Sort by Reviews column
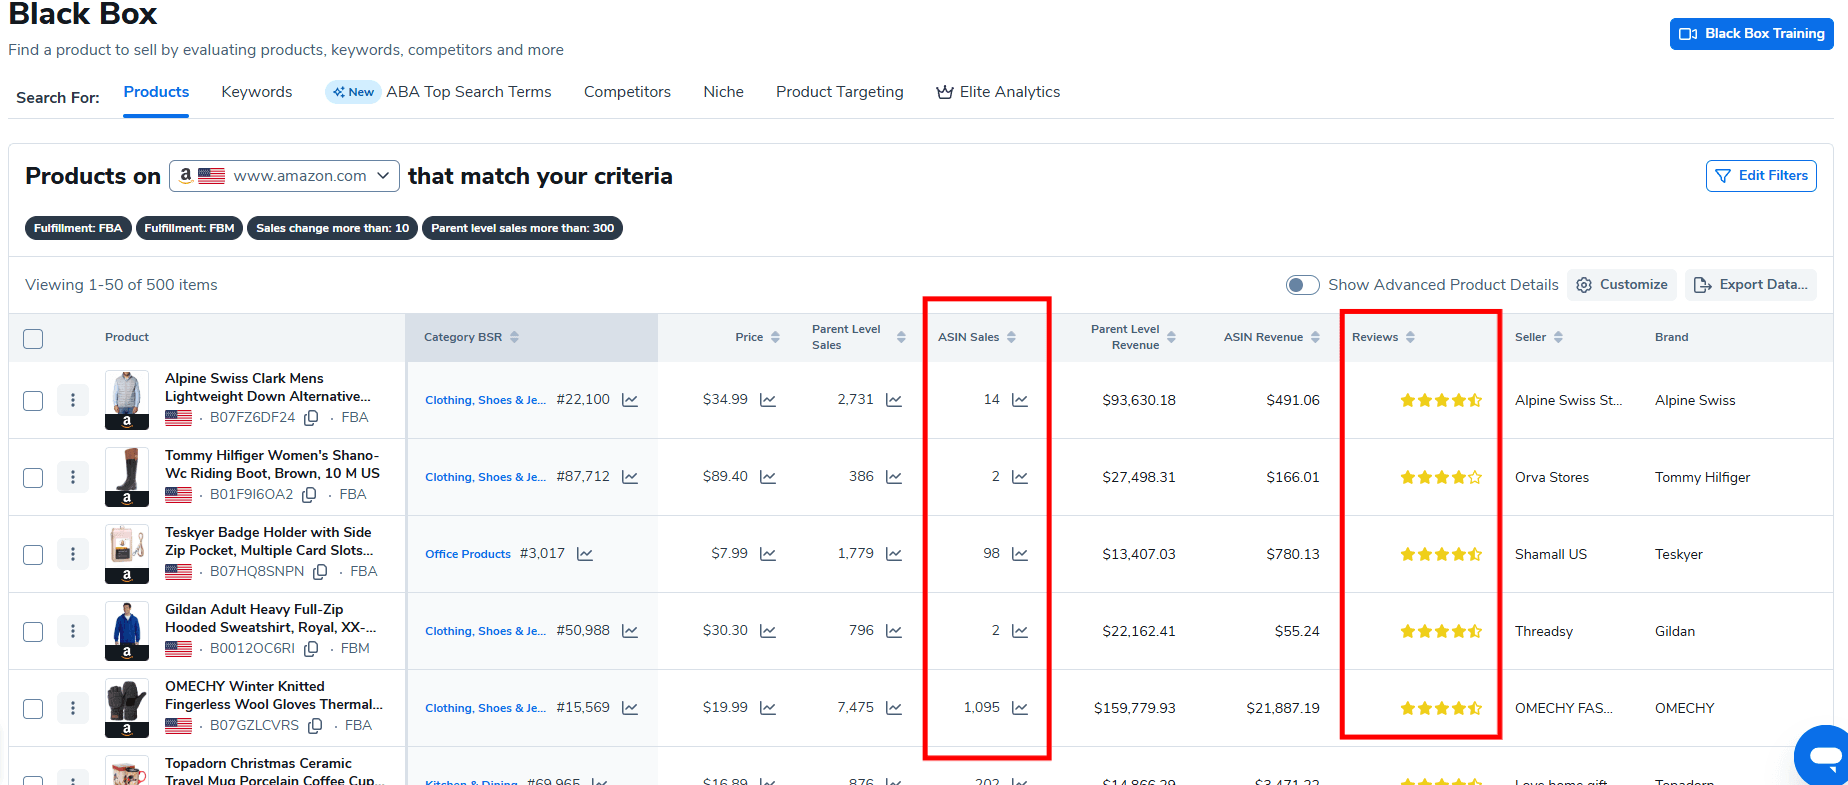This screenshot has height=785, width=1848. coord(1410,337)
